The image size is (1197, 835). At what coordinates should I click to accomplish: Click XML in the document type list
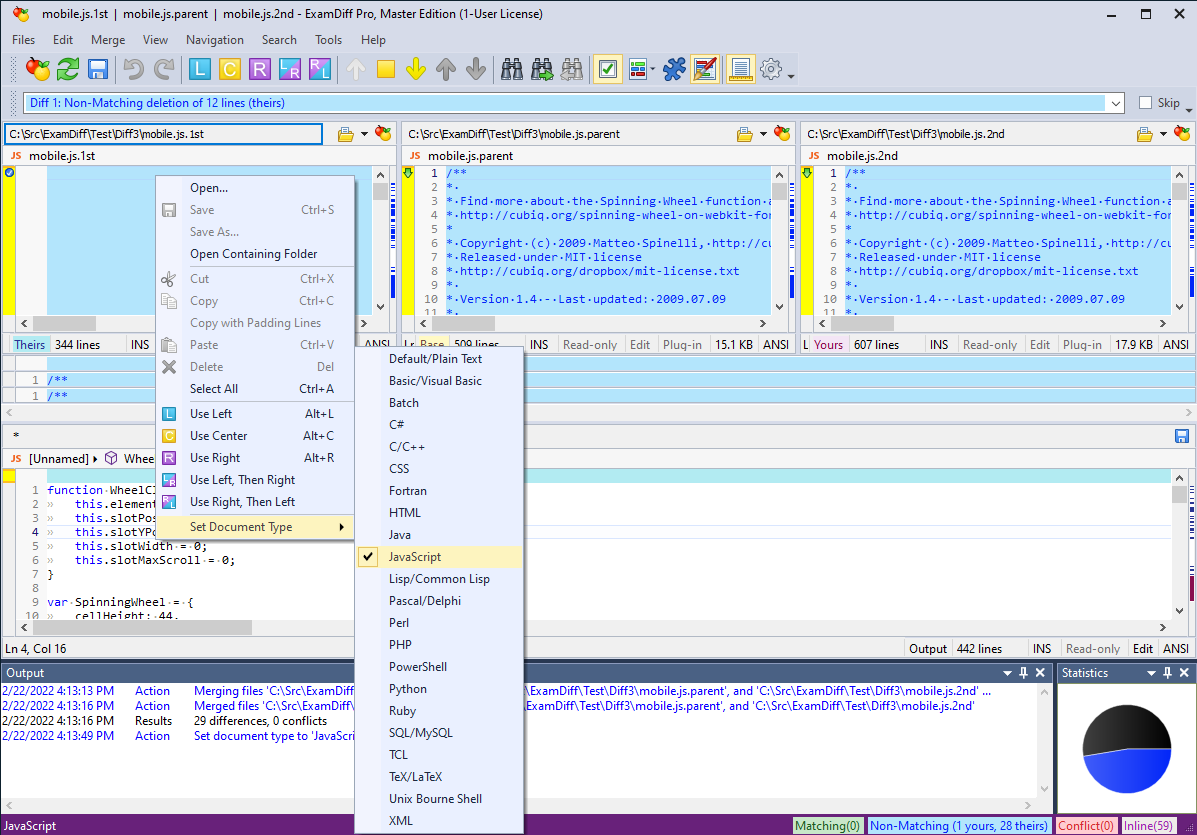point(440,821)
